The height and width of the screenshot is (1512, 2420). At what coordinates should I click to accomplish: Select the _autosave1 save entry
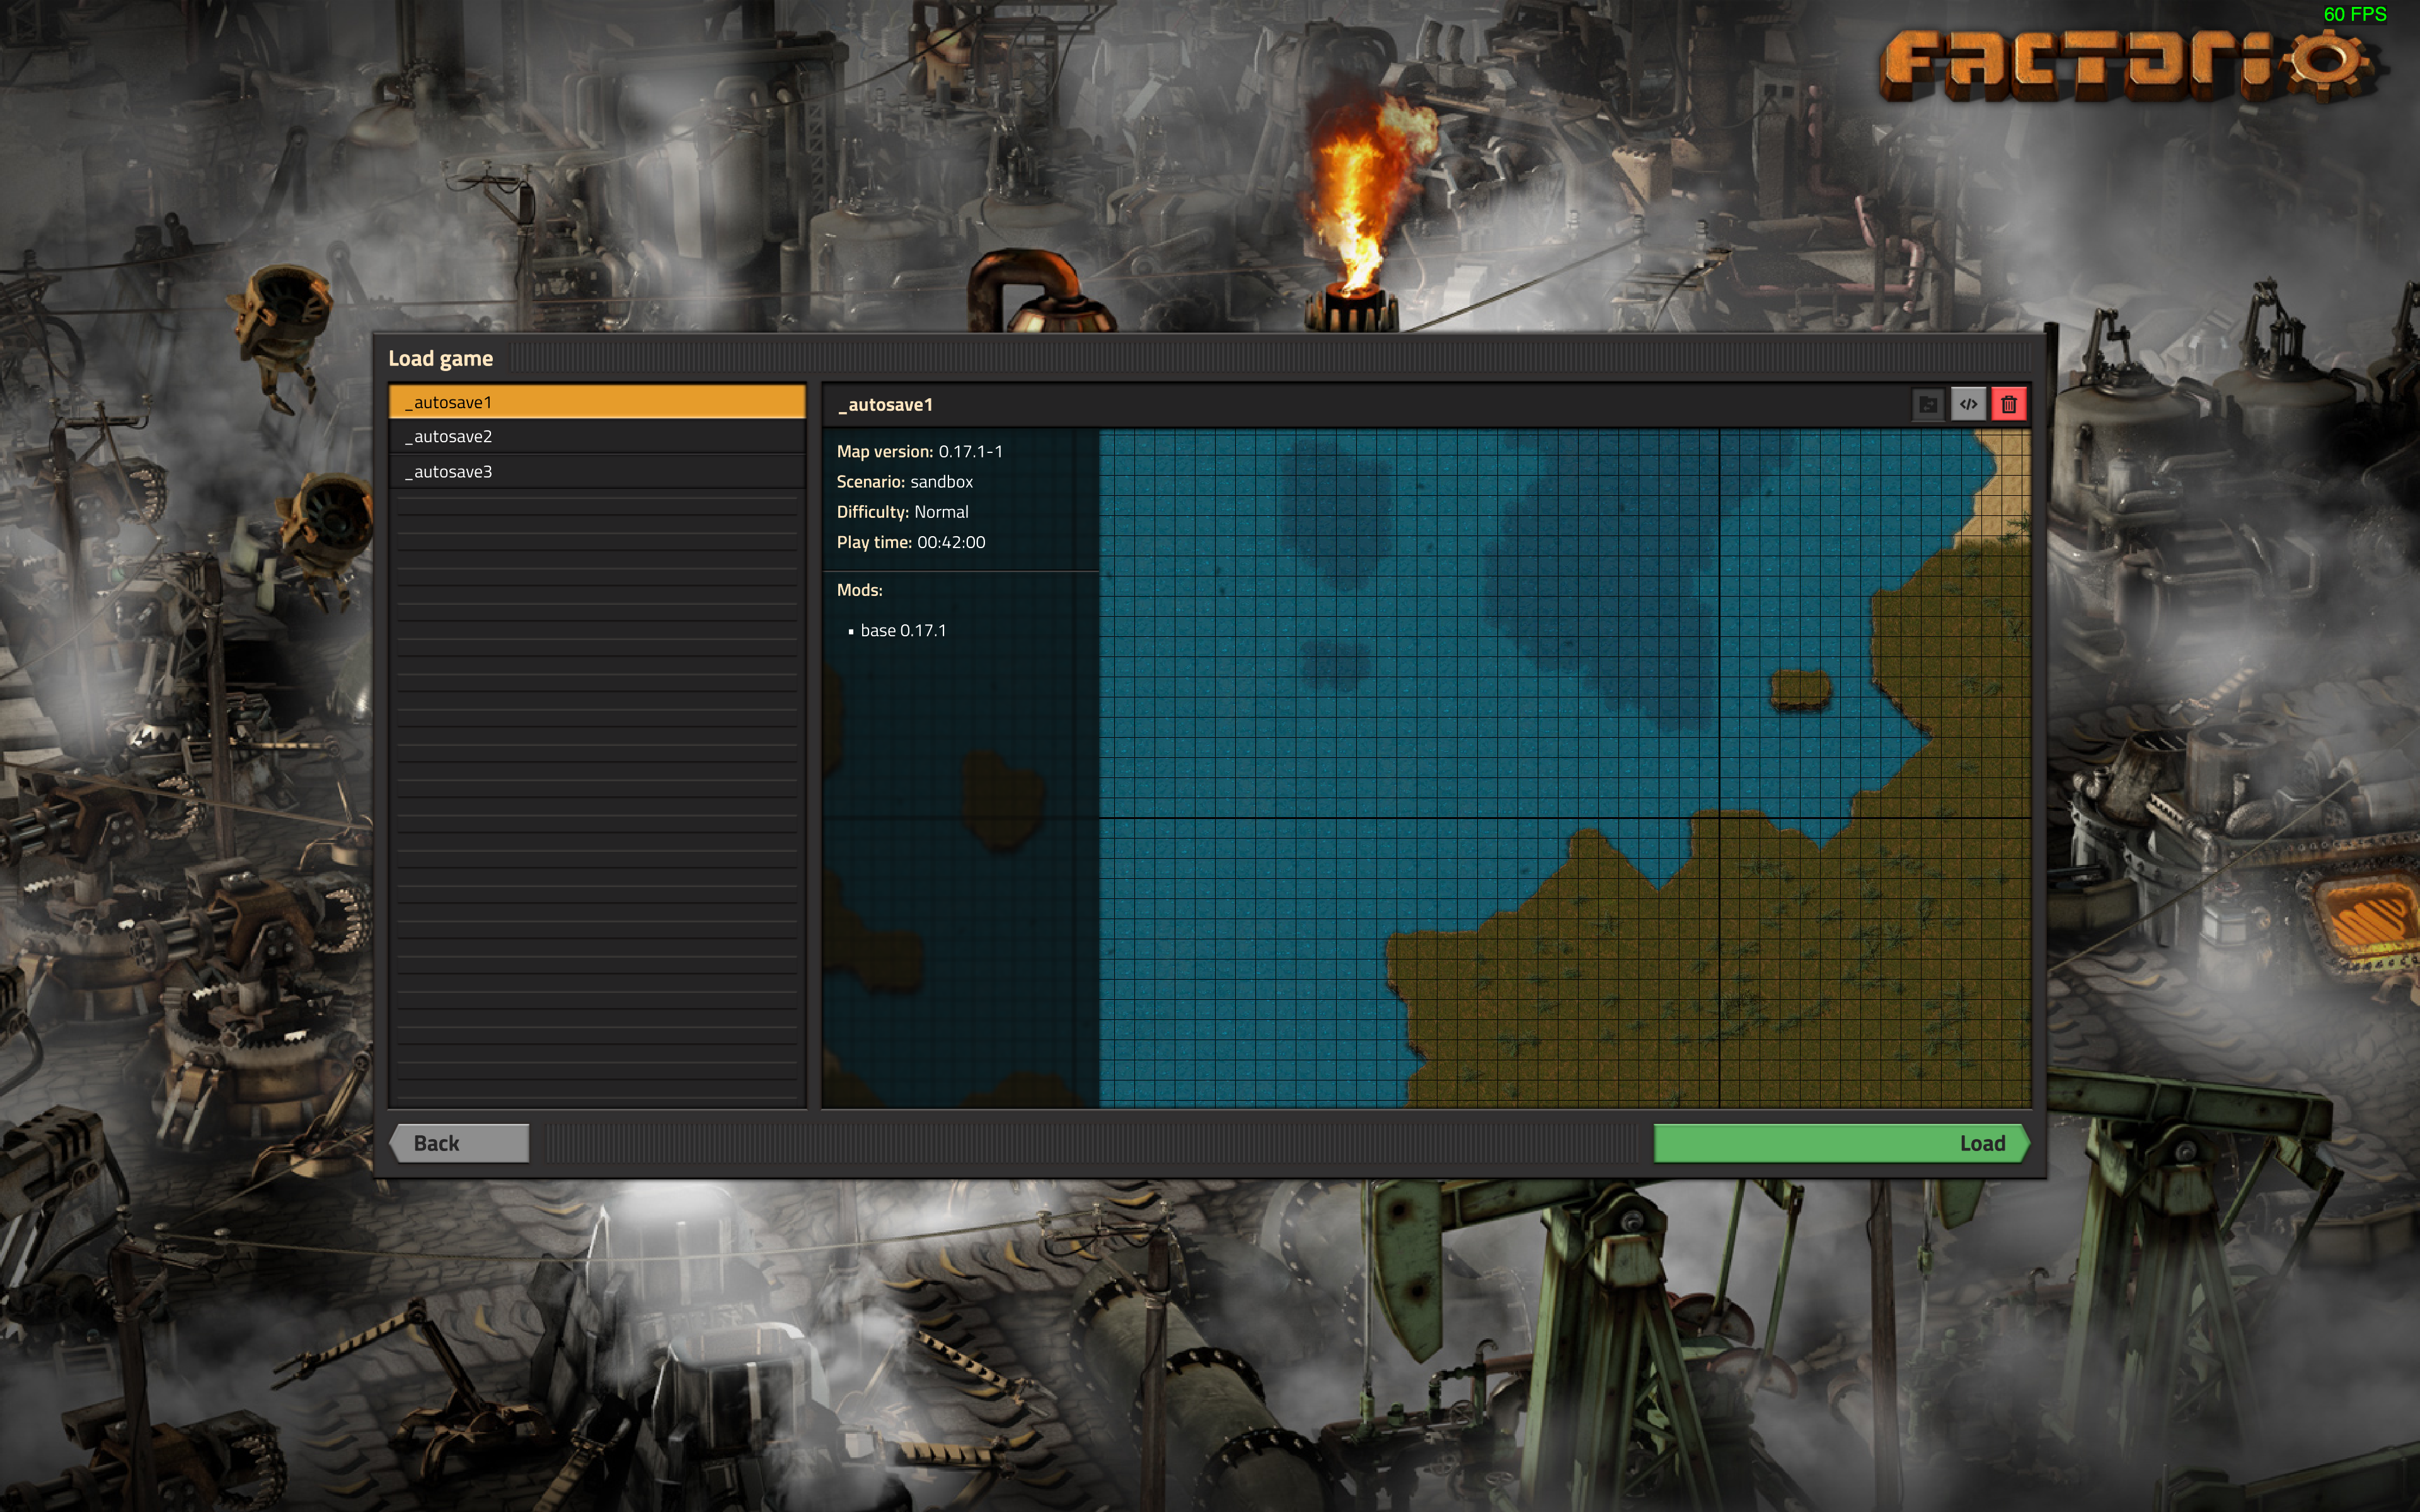point(597,402)
